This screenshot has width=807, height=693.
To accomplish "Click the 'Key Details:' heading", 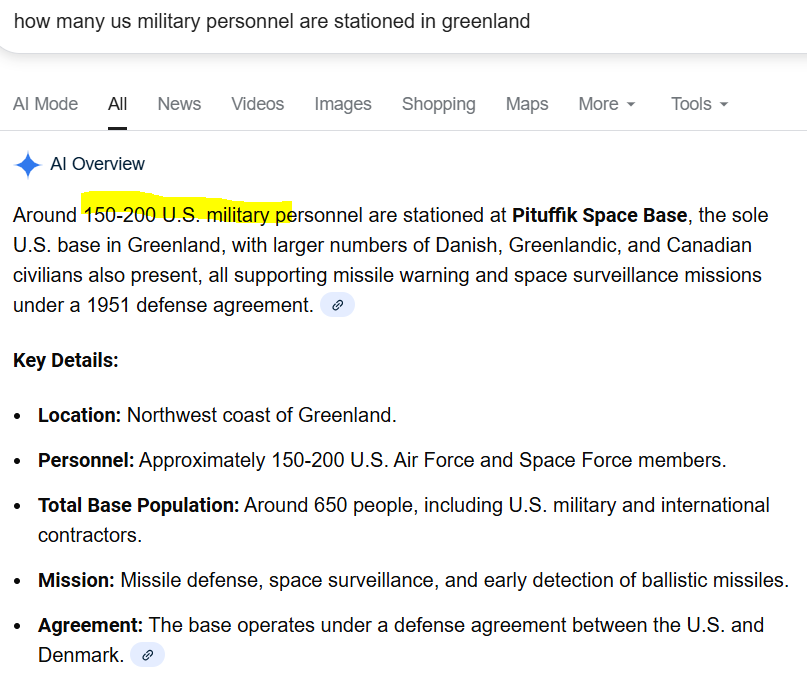I will tap(66, 360).
